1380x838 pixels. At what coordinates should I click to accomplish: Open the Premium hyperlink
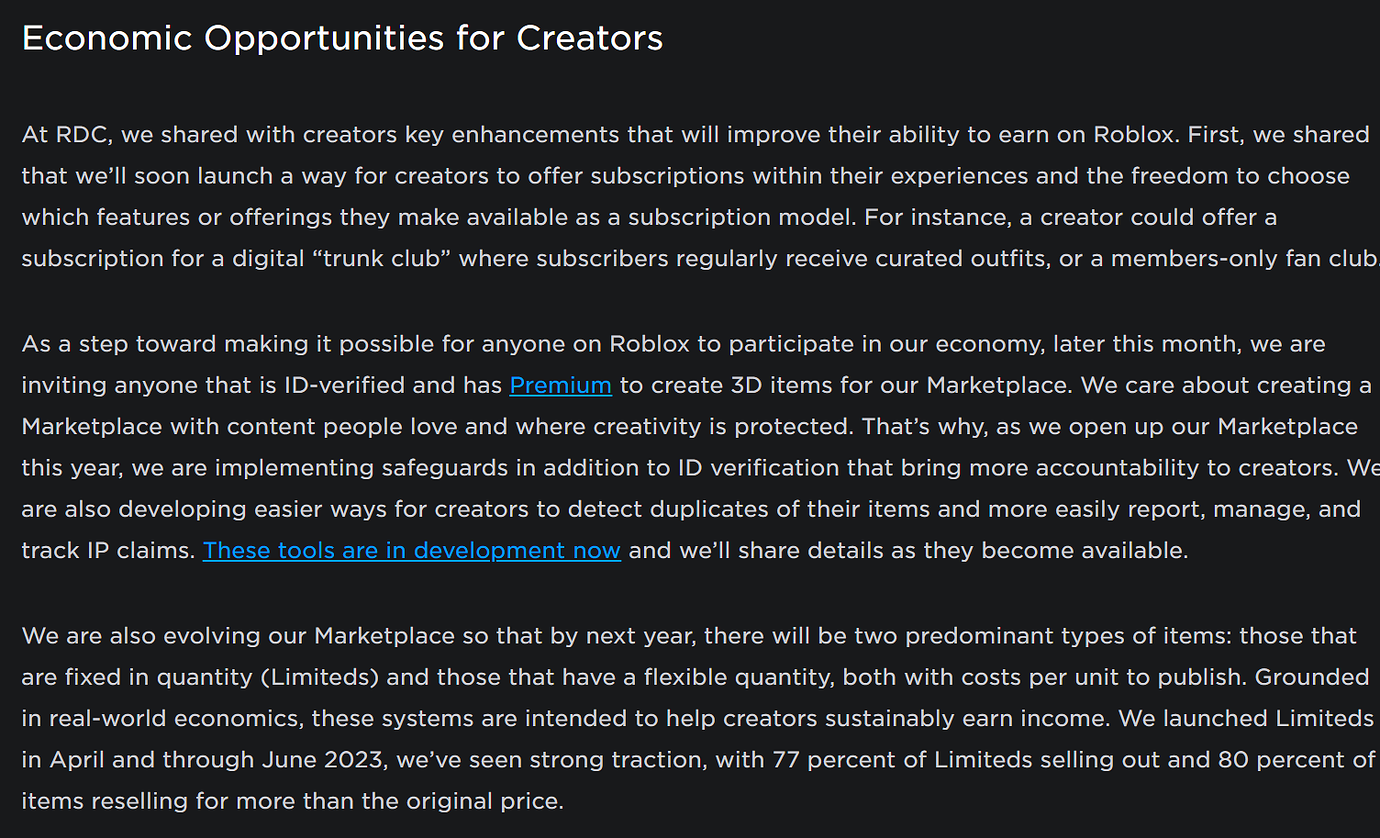pyautogui.click(x=560, y=385)
